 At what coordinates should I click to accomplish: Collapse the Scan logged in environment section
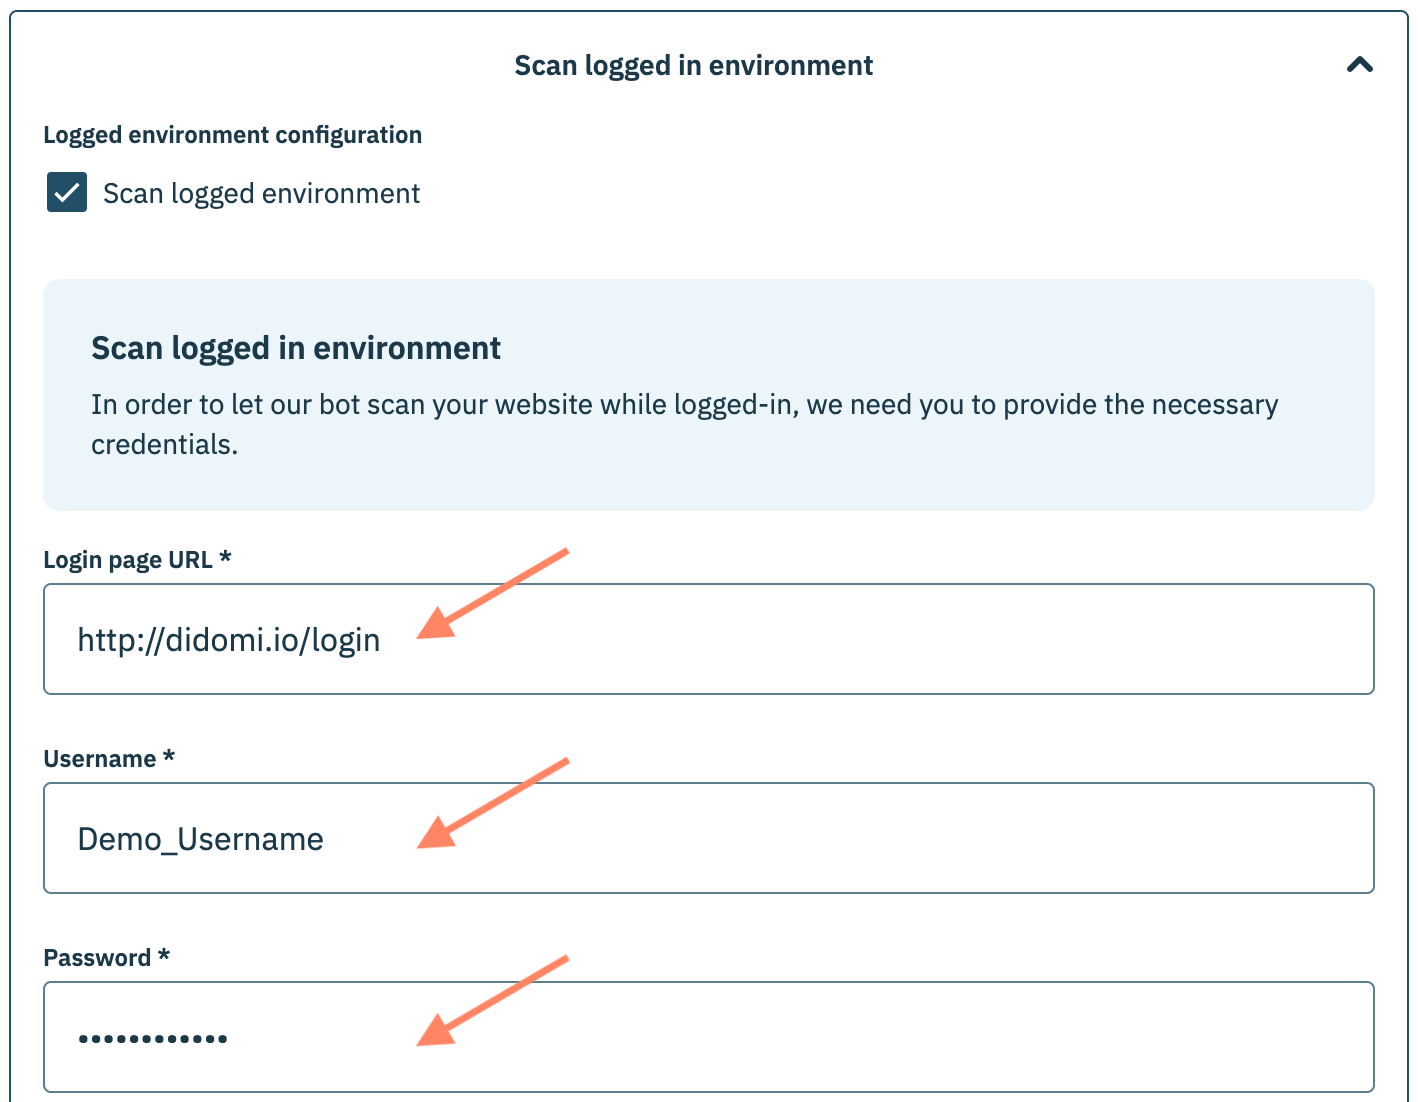[1359, 66]
